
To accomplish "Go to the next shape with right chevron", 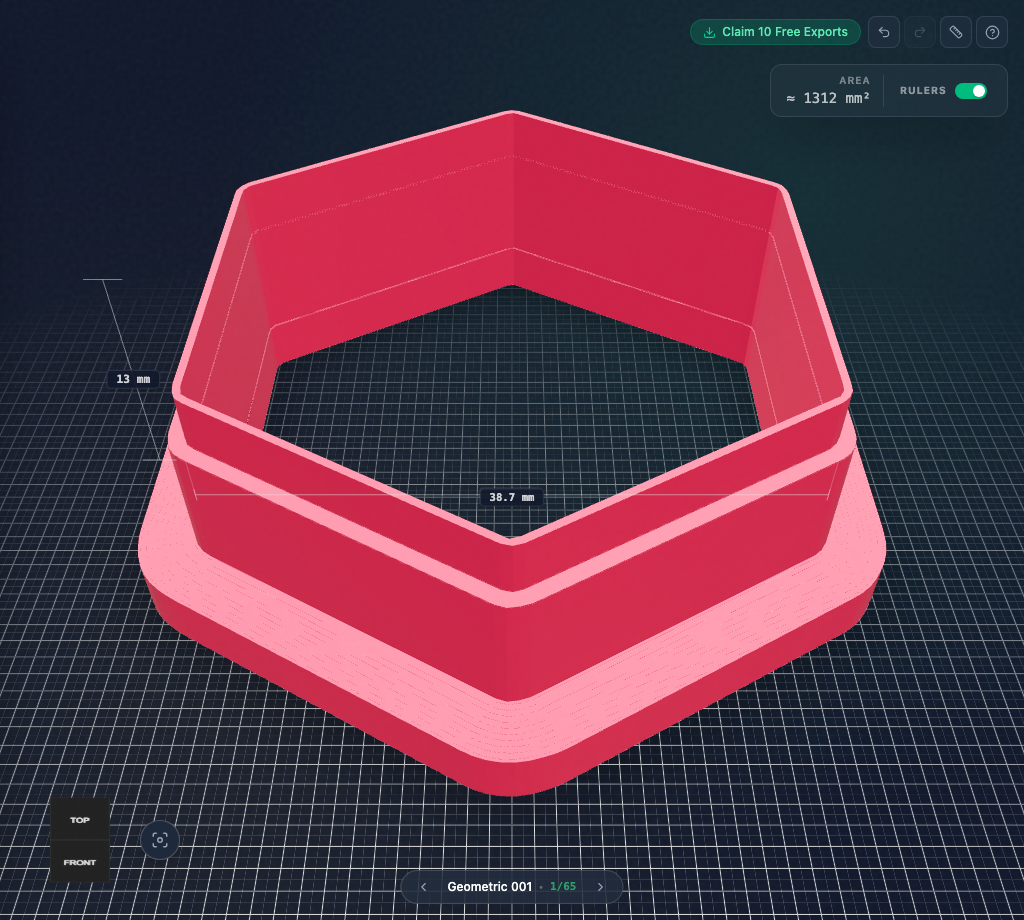I will (x=600, y=887).
